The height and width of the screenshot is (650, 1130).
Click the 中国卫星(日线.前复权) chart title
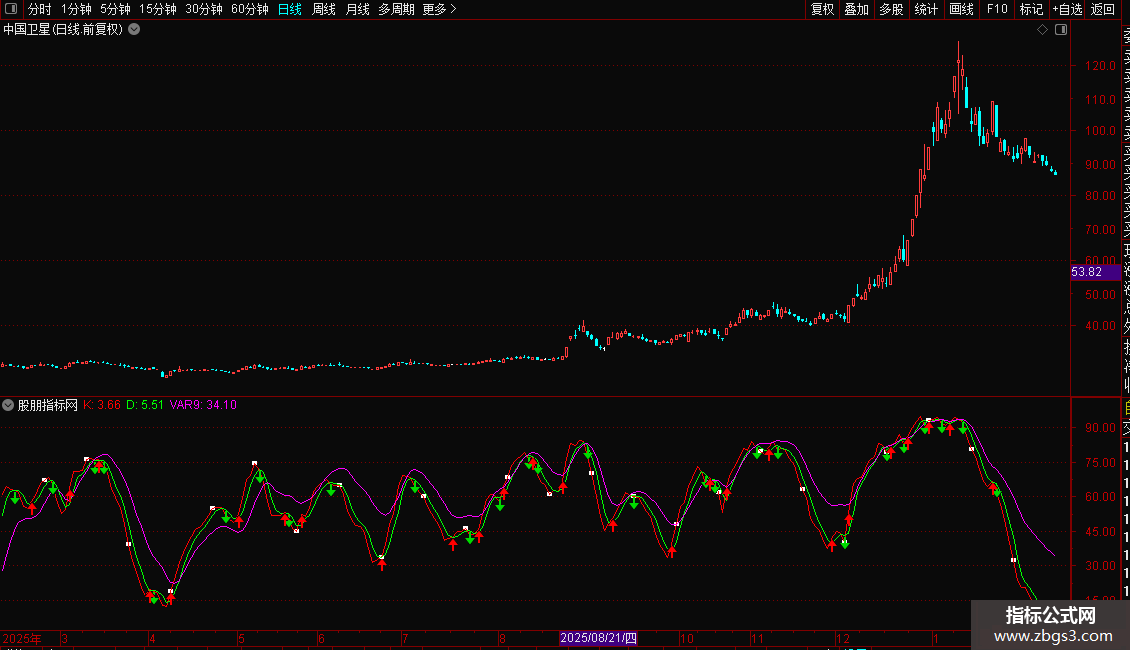point(63,30)
